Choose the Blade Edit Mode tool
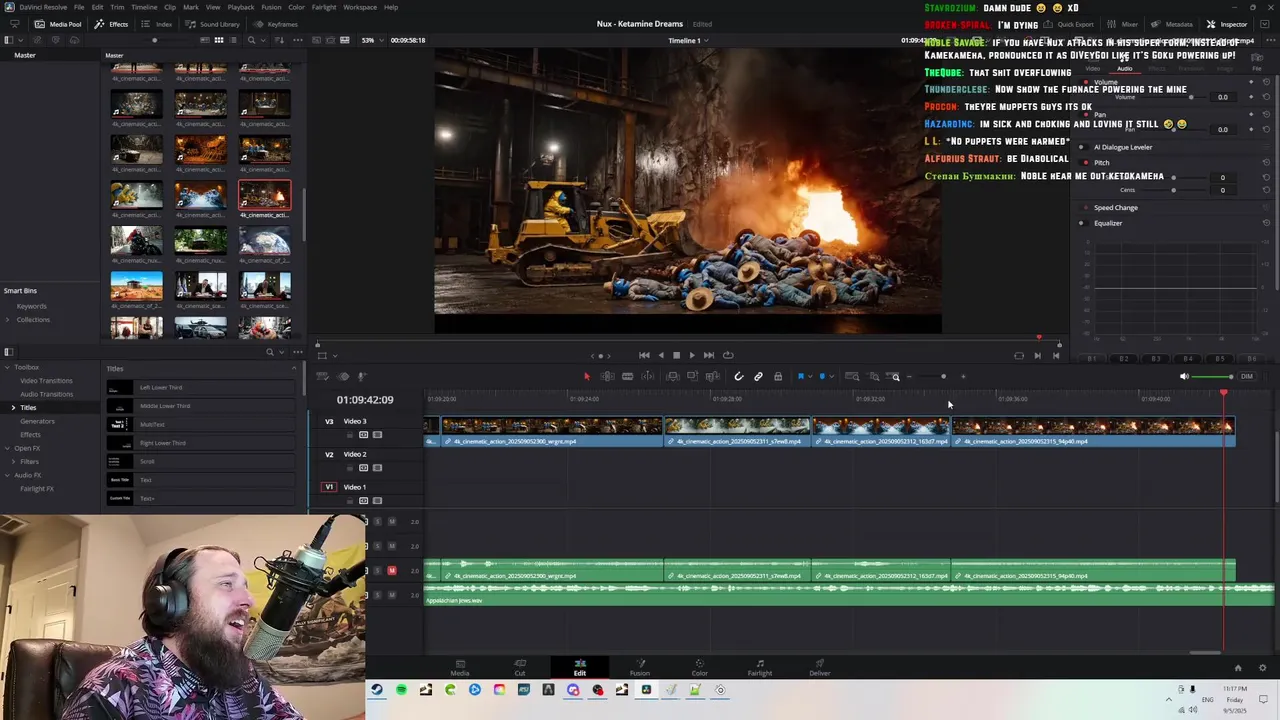Image resolution: width=1280 pixels, height=720 pixels. [627, 376]
